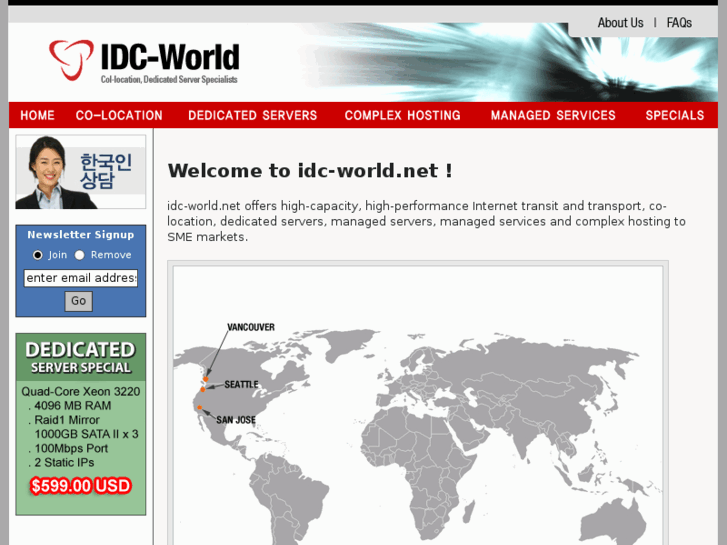Focus the newsletter email address field
This screenshot has width=727, height=545.
[x=81, y=278]
